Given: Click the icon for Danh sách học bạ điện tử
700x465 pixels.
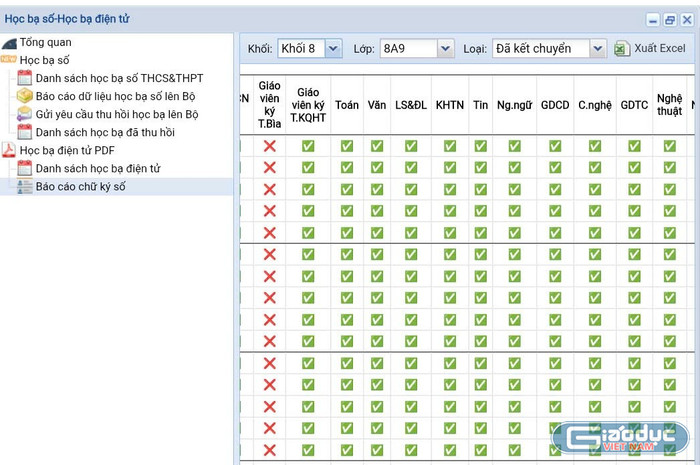Looking at the screenshot, I should click(25, 168).
